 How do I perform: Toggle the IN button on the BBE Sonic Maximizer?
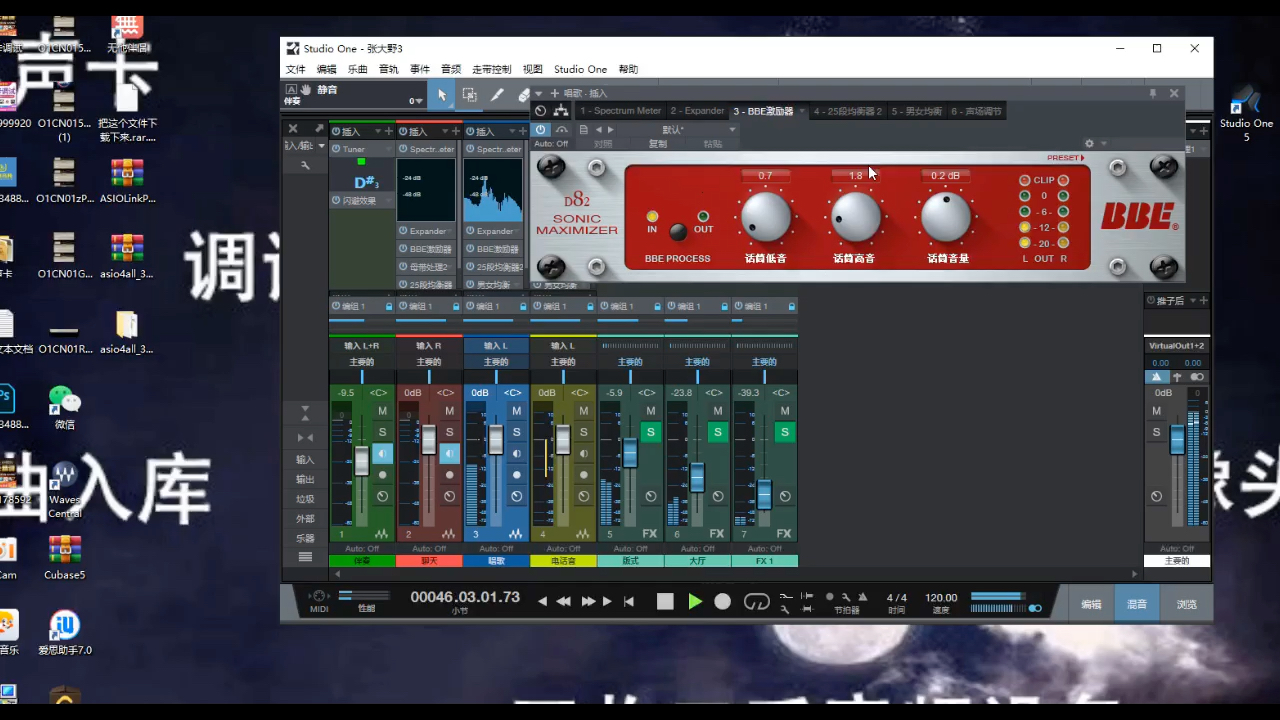pyautogui.click(x=652, y=216)
